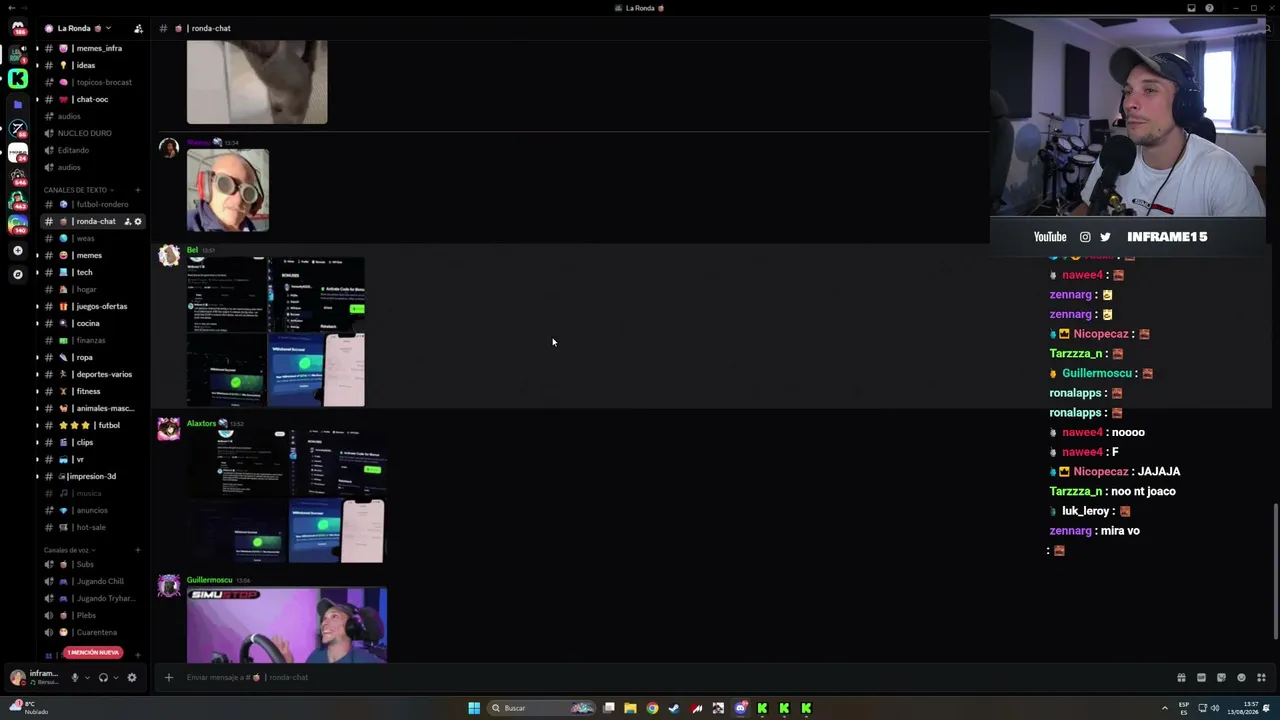Add a voice channel with plus icon

[x=138, y=550]
